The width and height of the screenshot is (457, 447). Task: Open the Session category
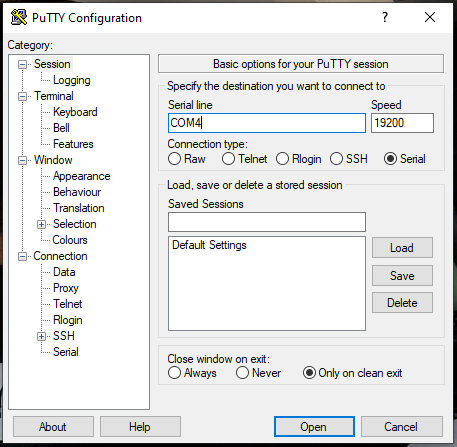click(52, 64)
